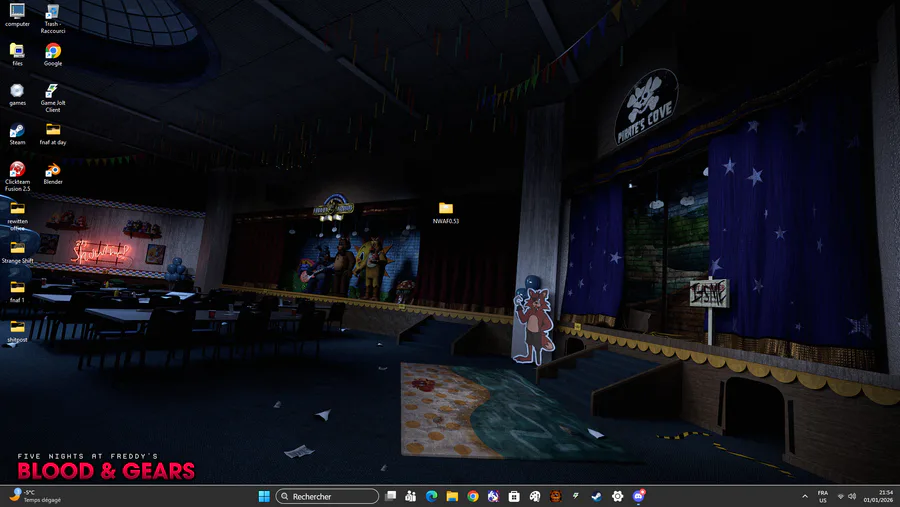Select the rewritten office folder

(x=17, y=216)
